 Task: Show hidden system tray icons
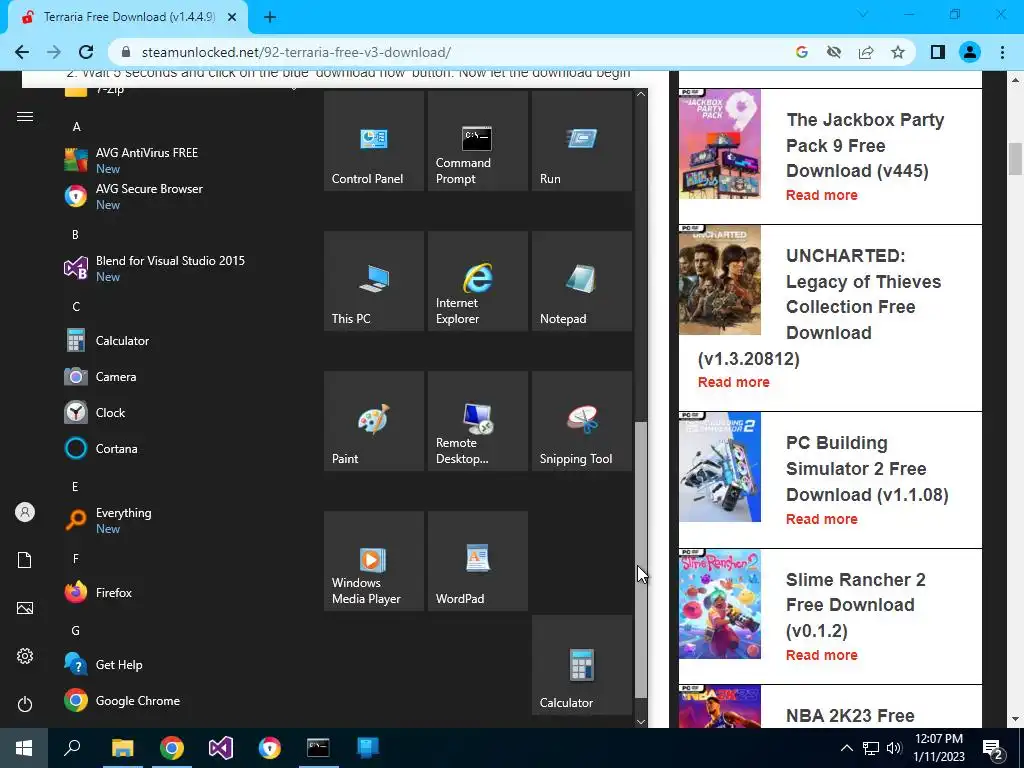click(x=846, y=748)
